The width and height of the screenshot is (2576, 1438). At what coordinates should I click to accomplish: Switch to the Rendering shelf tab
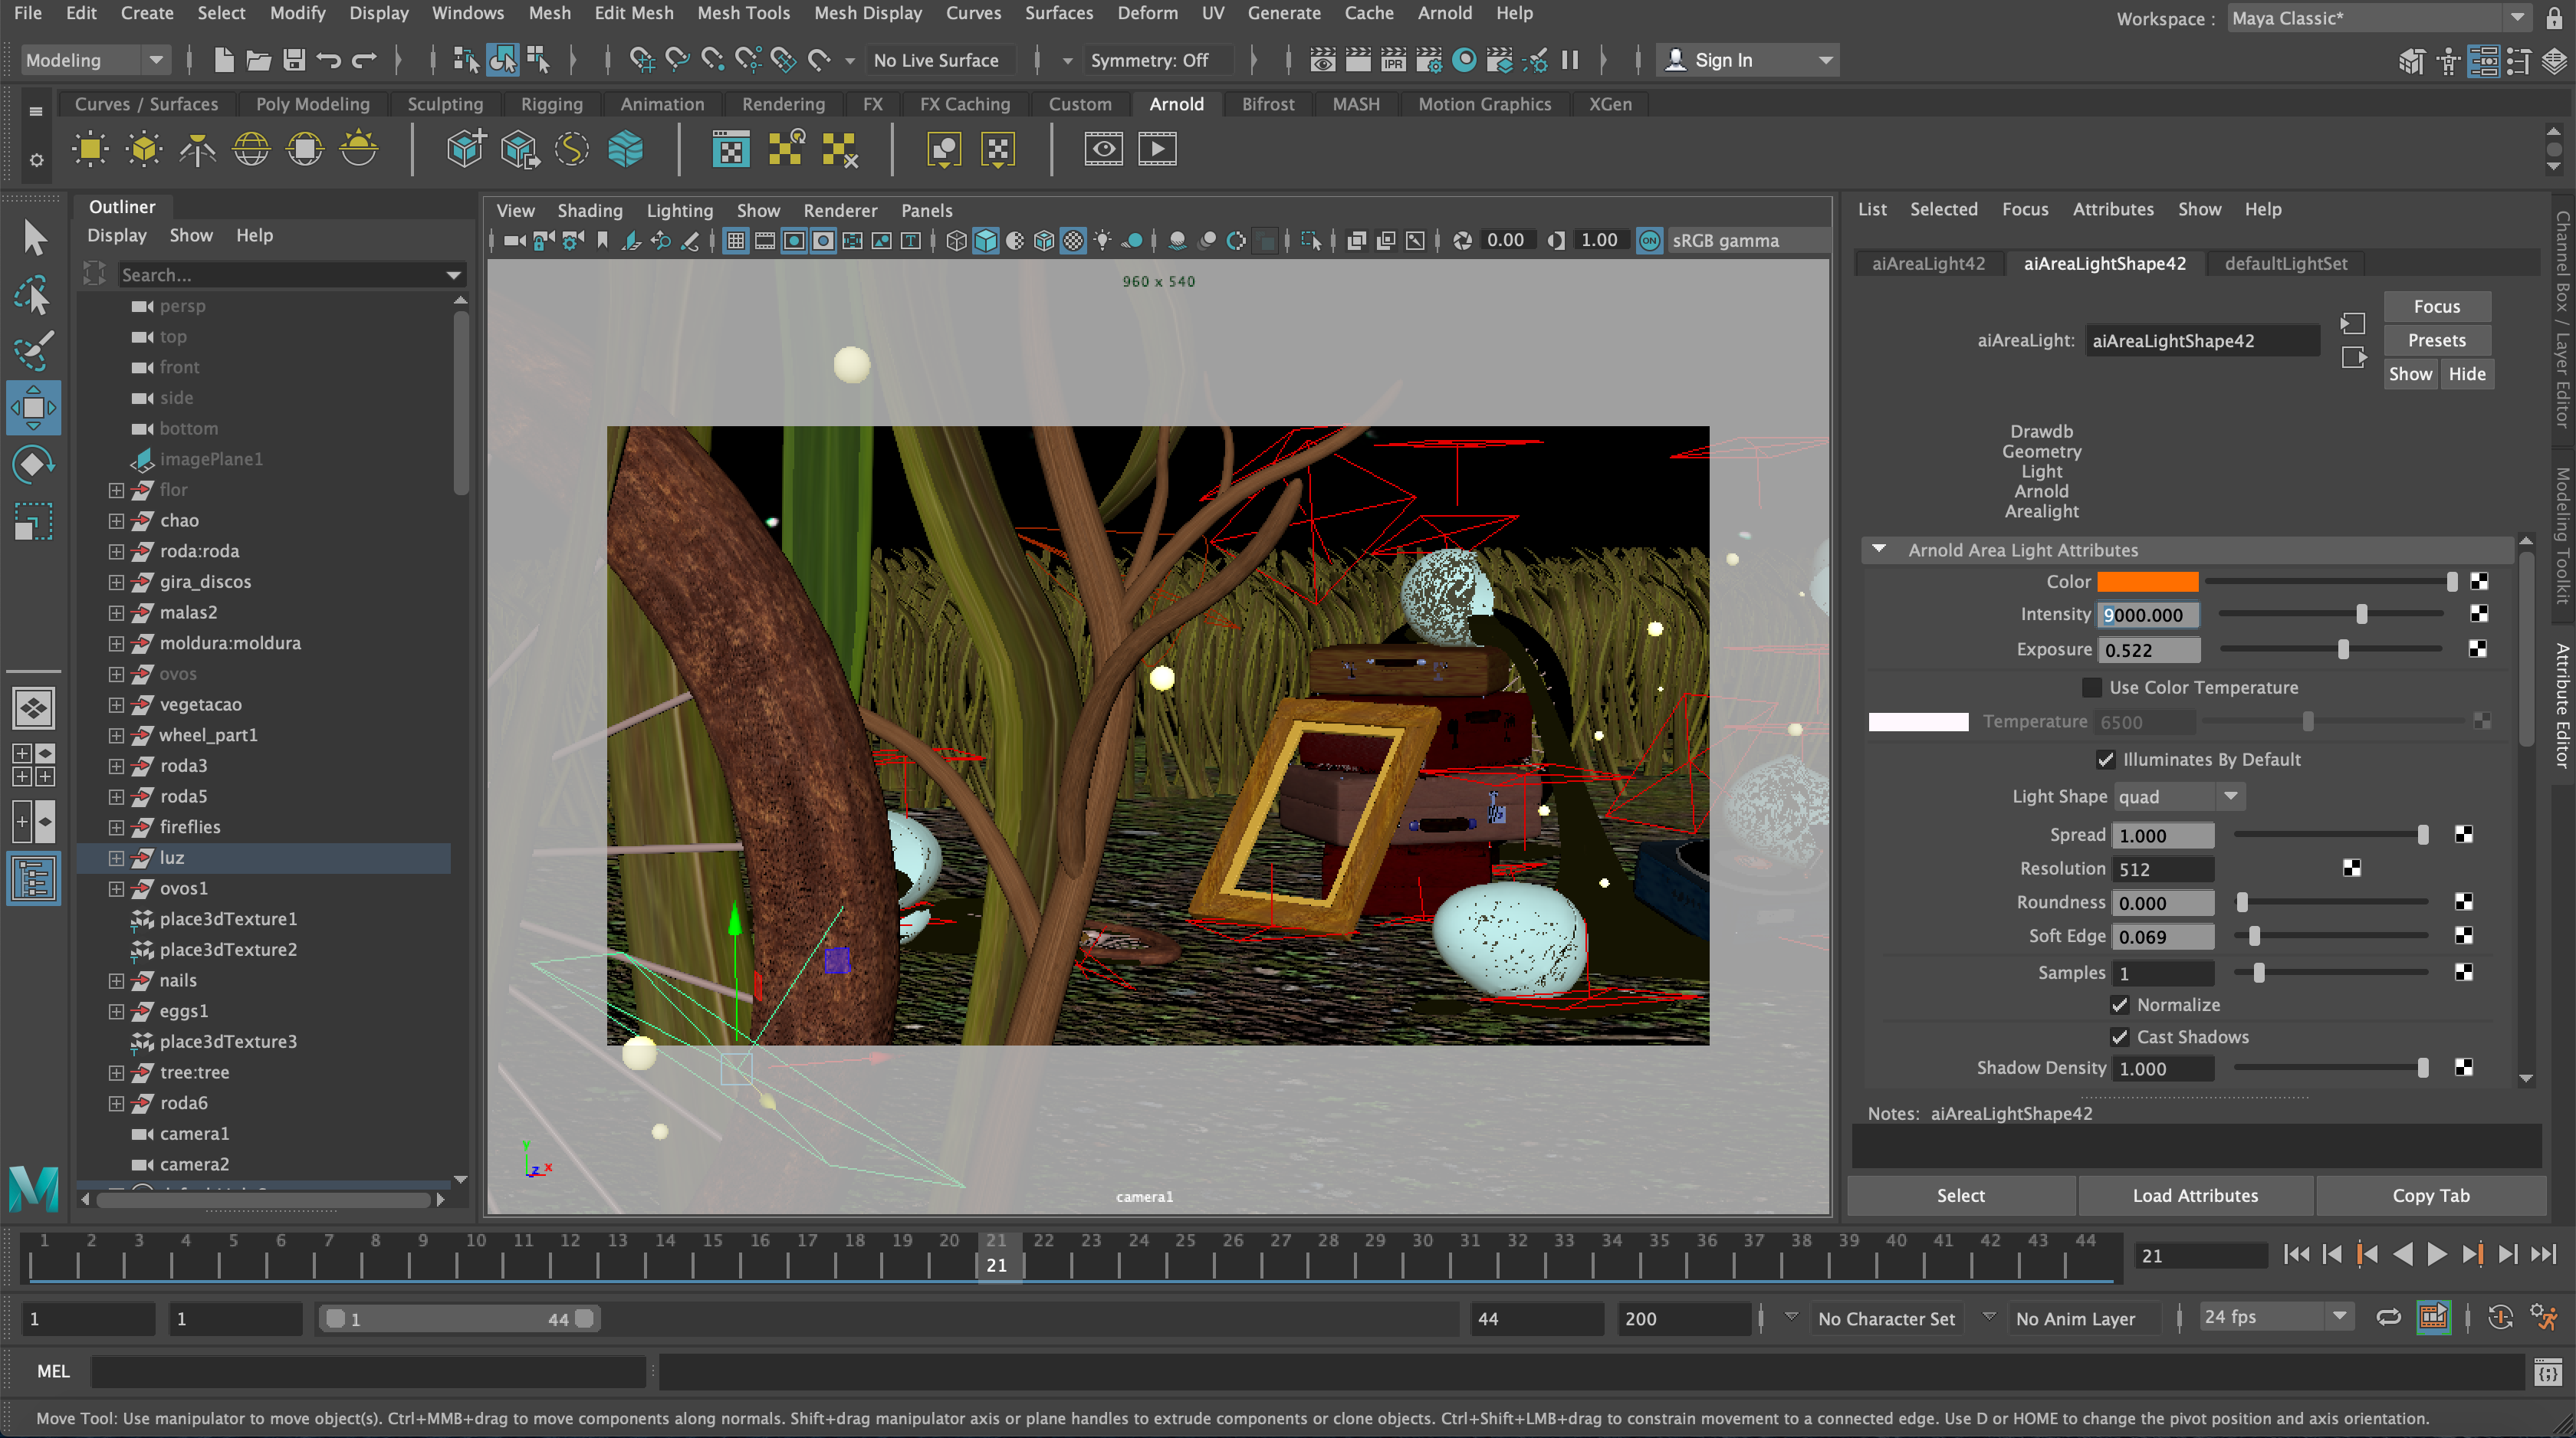click(783, 104)
